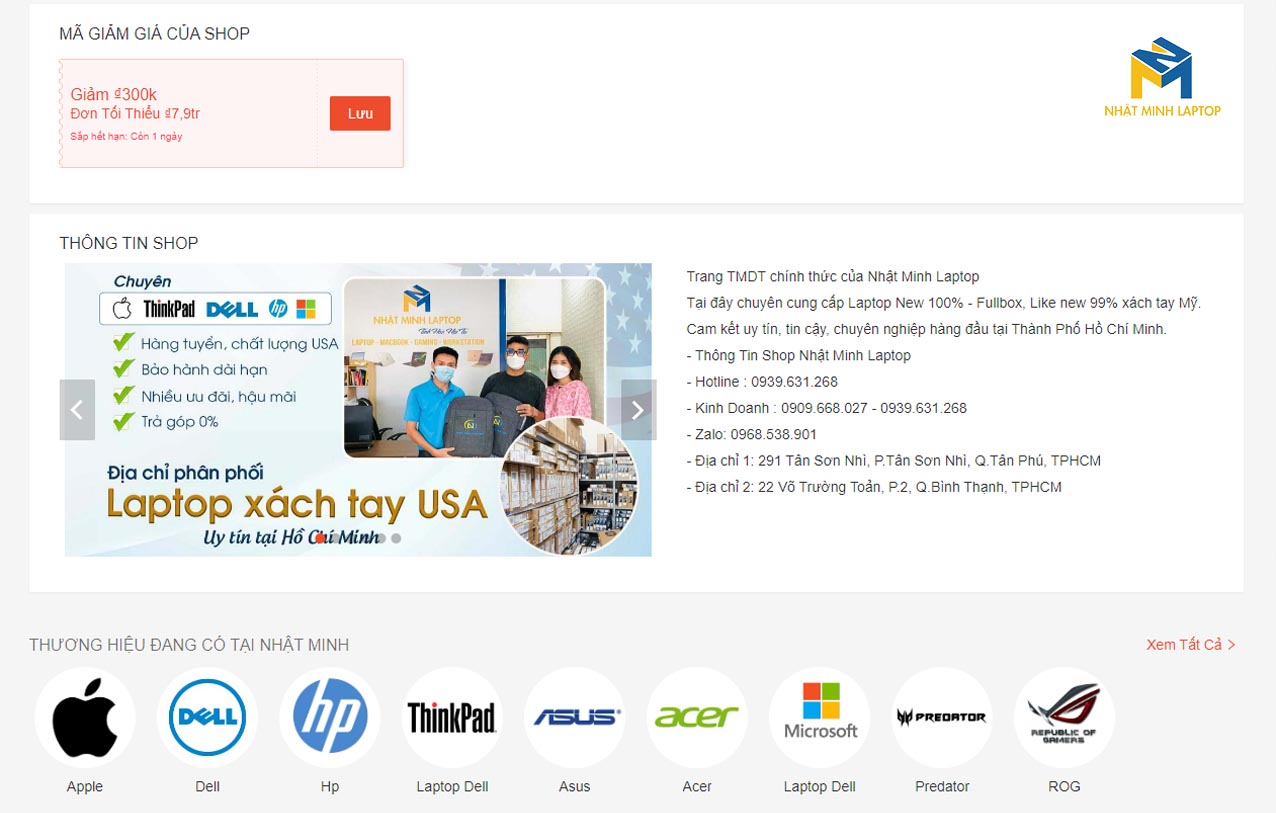1276x813 pixels.
Task: Select the Dell brand logo circle
Action: [207, 717]
